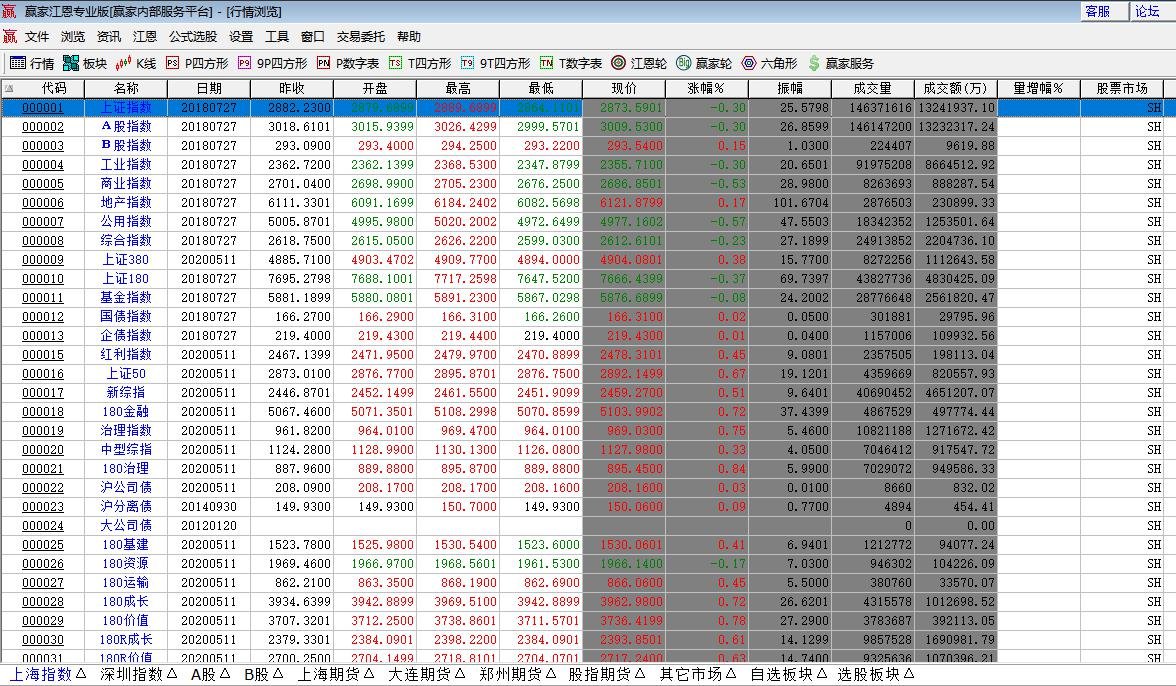
Task: Open 赢家服务 from the toolbar
Action: click(x=841, y=64)
